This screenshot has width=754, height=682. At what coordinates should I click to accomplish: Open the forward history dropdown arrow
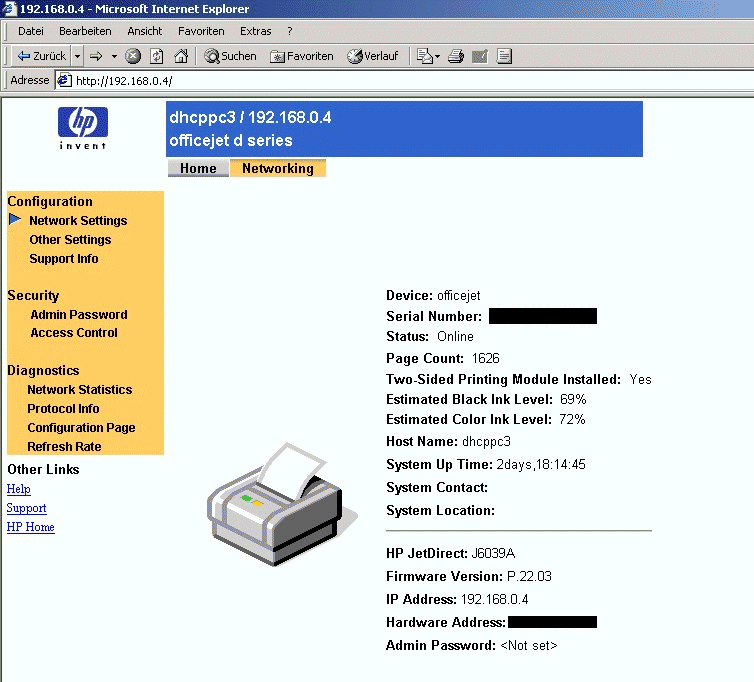pos(114,56)
